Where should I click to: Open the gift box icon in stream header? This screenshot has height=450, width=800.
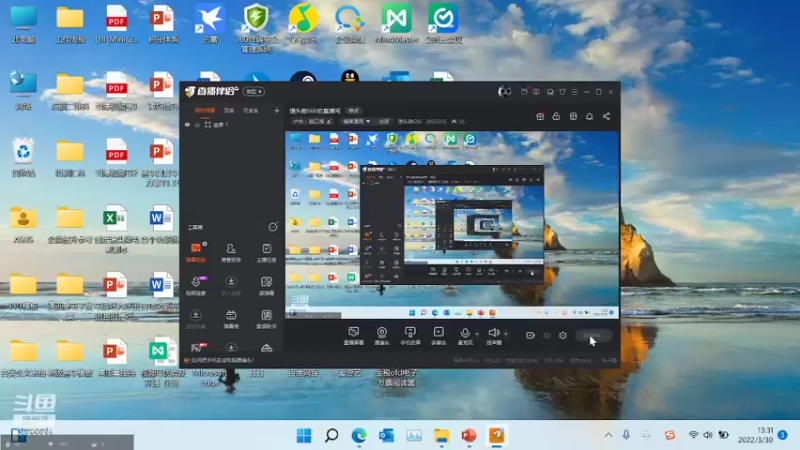tap(540, 116)
